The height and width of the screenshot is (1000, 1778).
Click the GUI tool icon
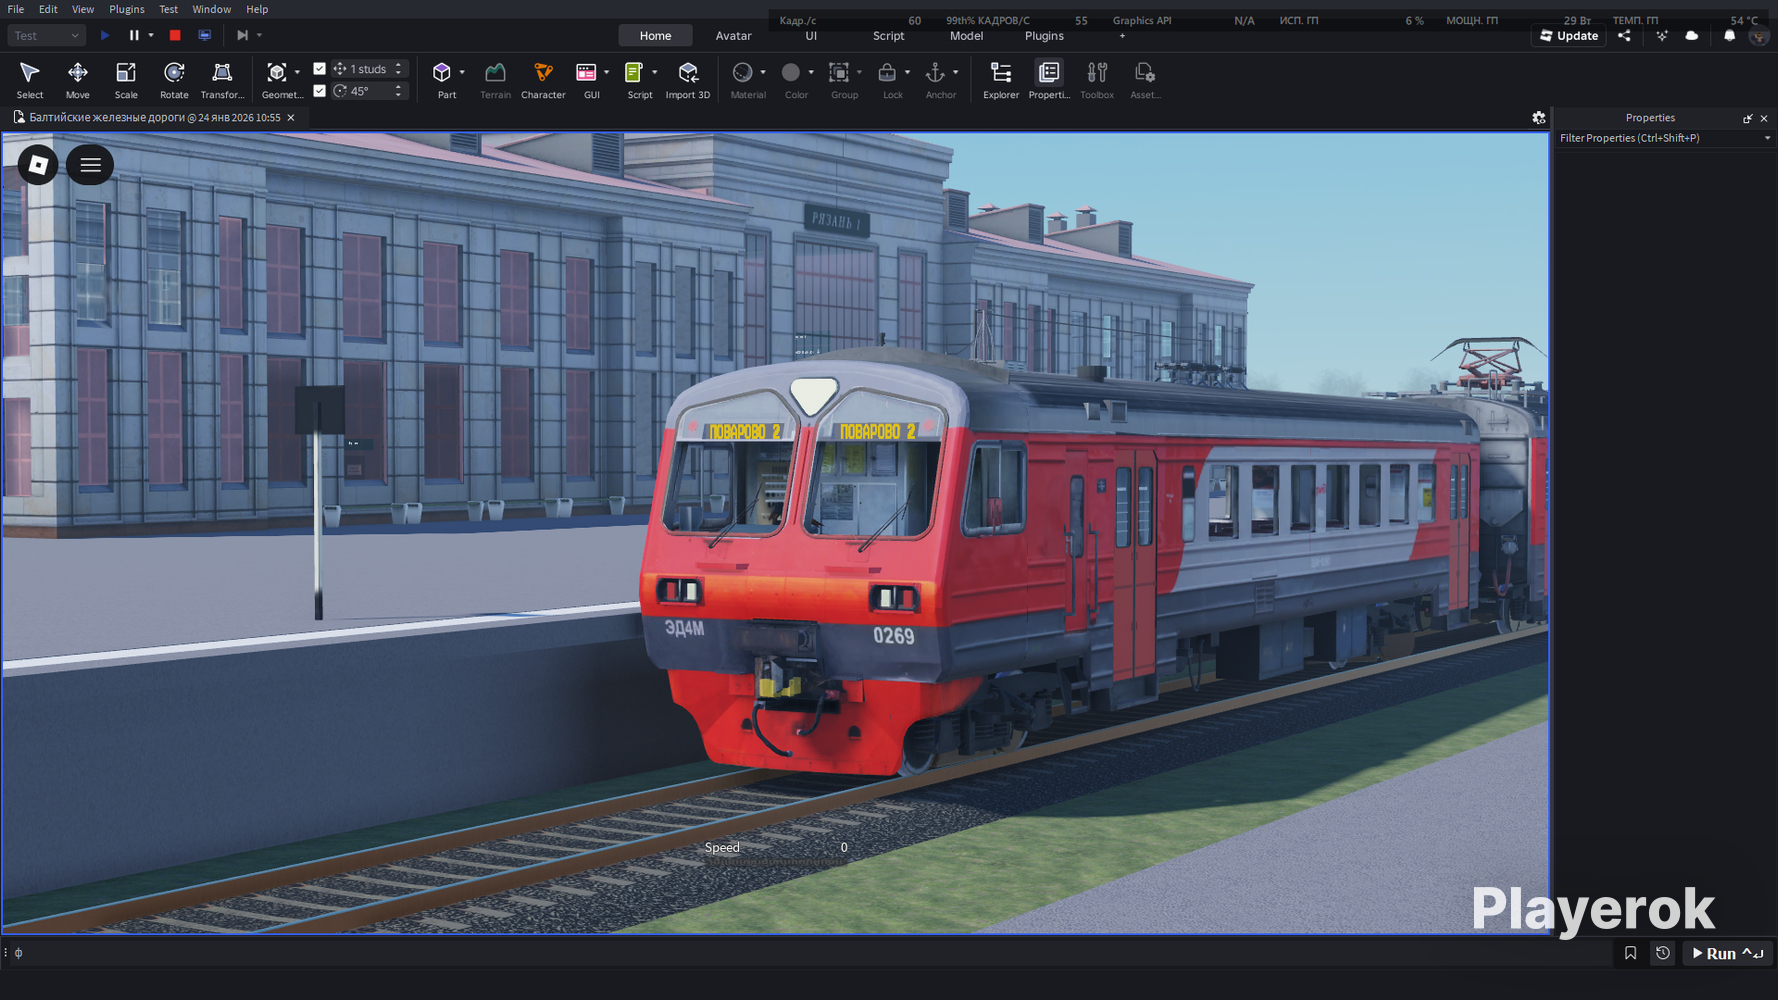pos(587,79)
